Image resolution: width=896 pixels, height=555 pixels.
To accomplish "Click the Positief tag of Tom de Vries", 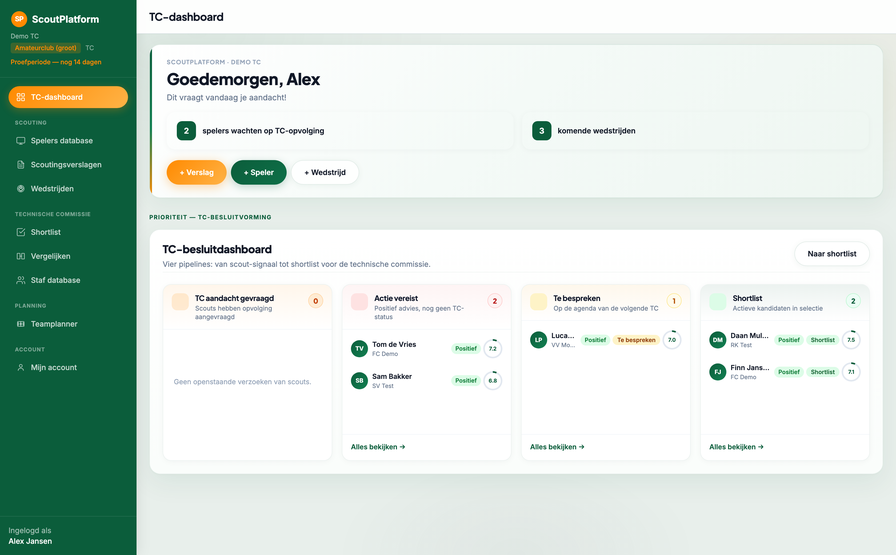I will 466,349.
